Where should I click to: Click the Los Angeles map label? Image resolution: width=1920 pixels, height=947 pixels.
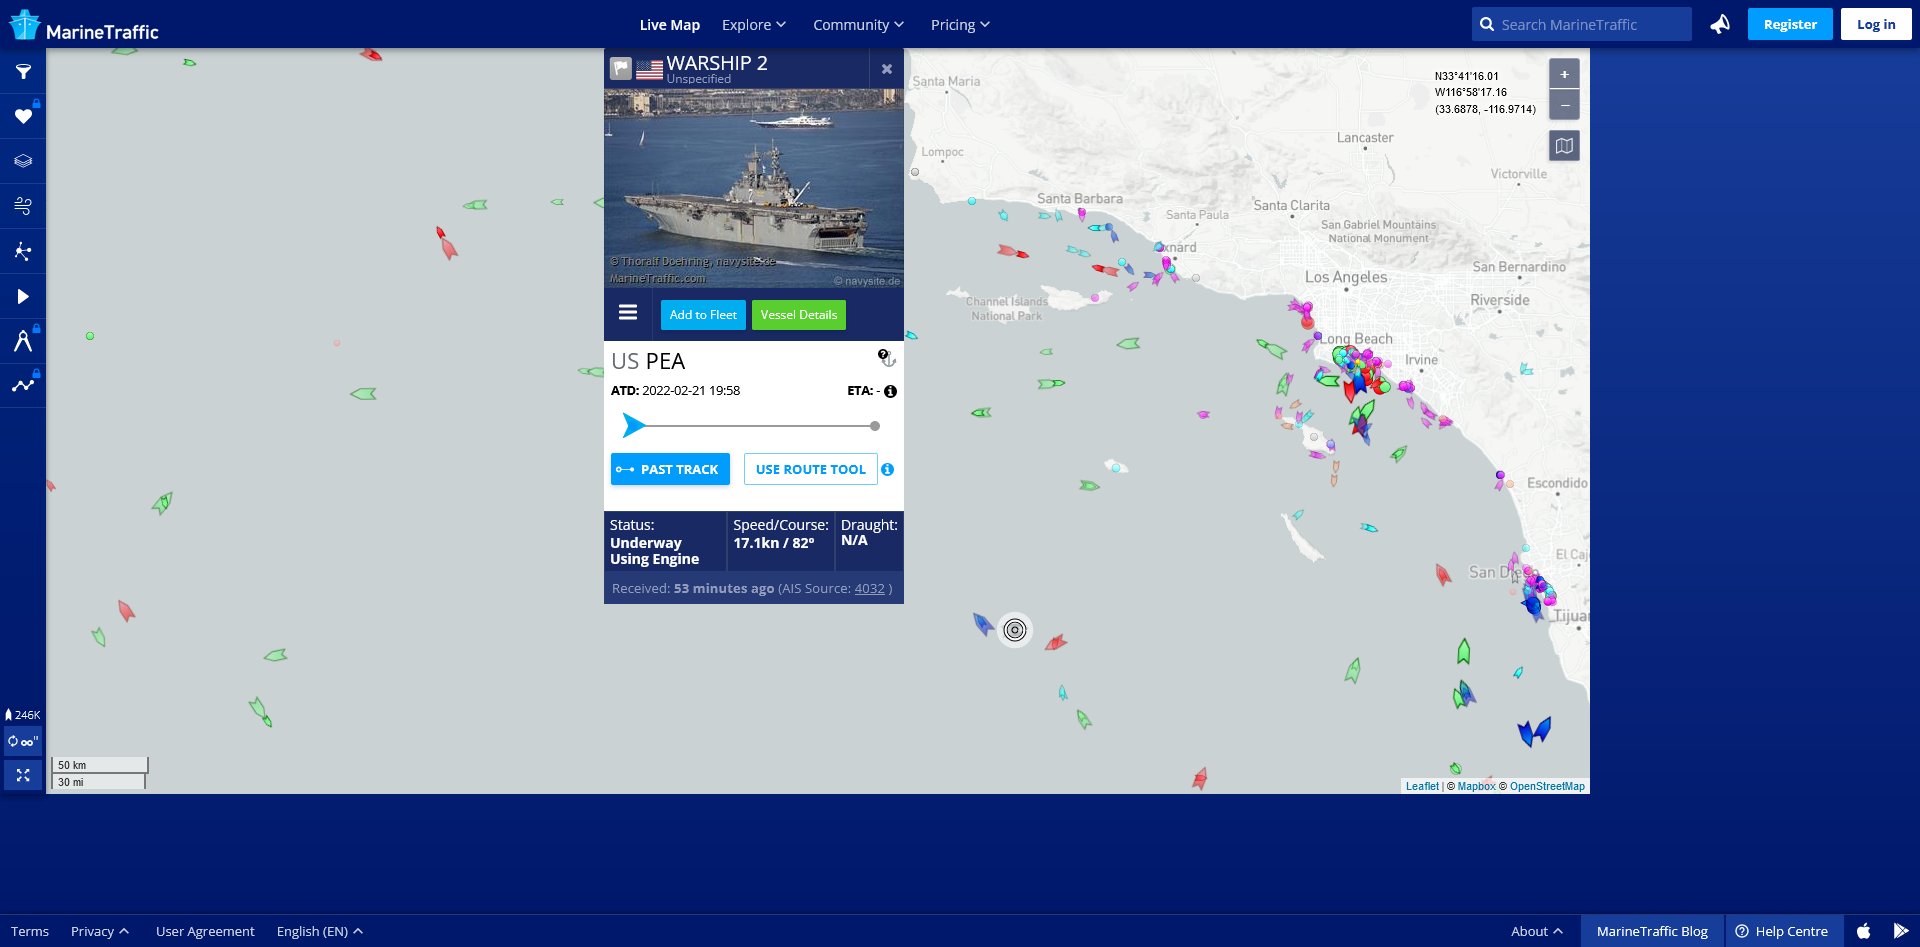pos(1345,277)
